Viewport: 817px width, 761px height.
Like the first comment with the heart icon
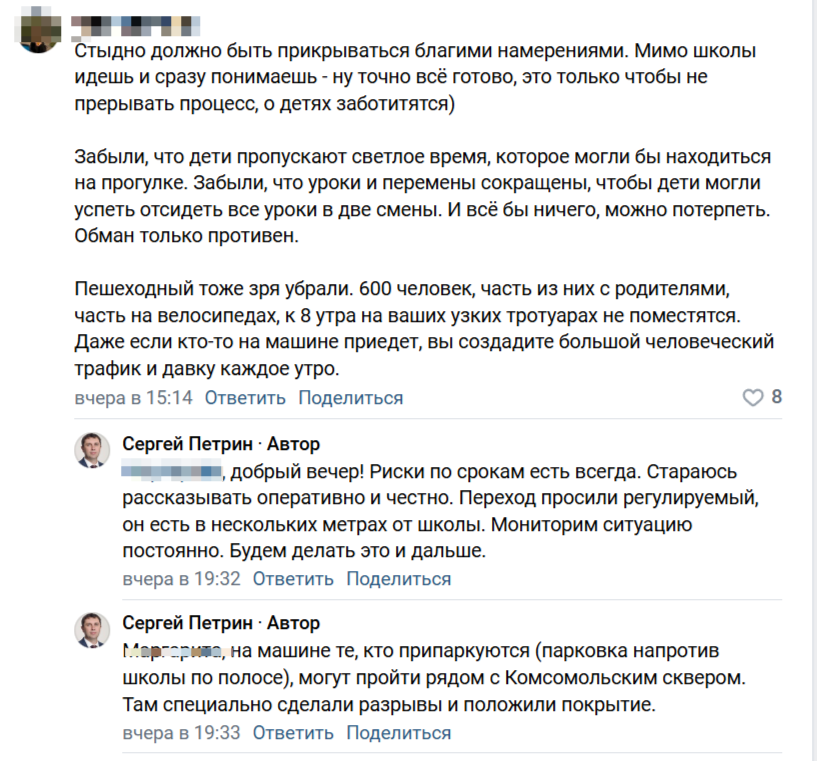click(753, 398)
